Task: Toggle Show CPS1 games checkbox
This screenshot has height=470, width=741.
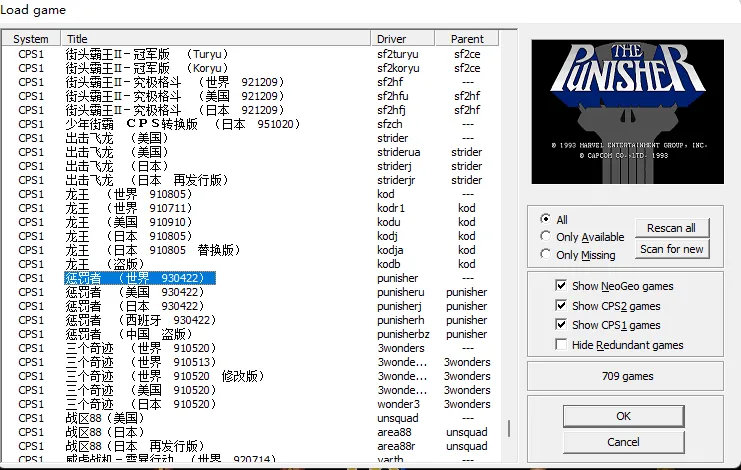Action: pos(561,325)
